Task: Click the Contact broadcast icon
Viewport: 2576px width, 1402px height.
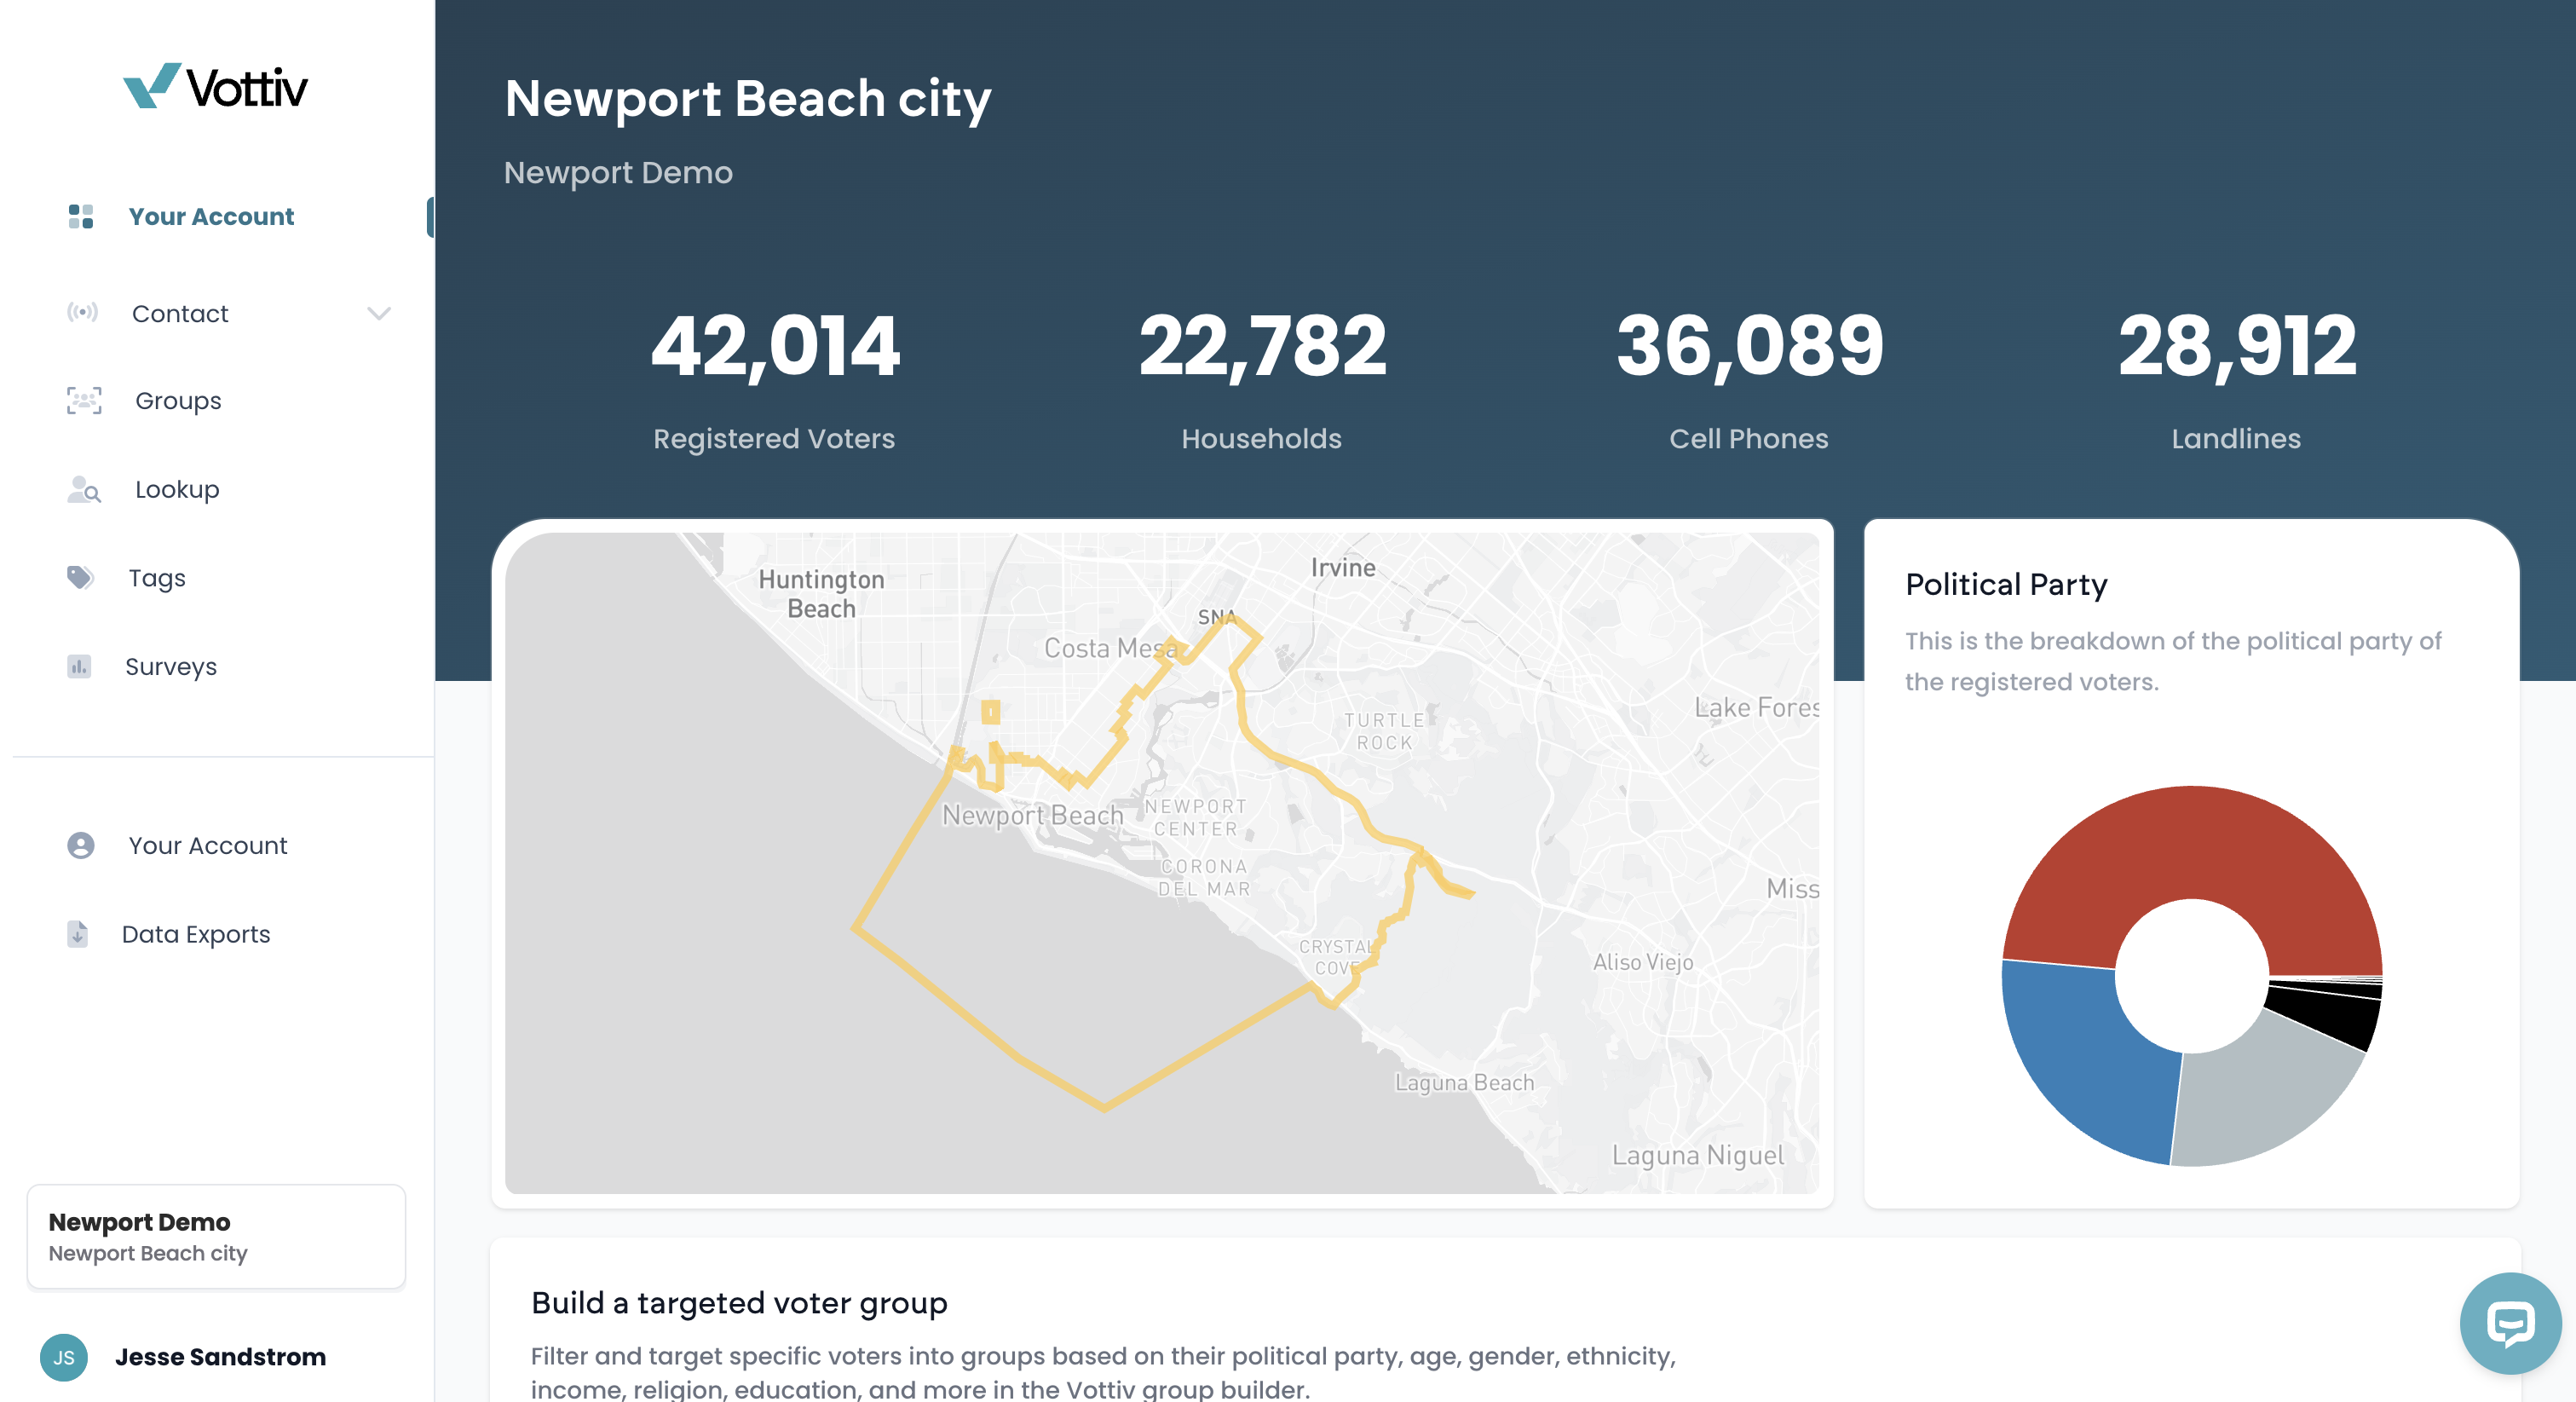Action: click(x=82, y=313)
